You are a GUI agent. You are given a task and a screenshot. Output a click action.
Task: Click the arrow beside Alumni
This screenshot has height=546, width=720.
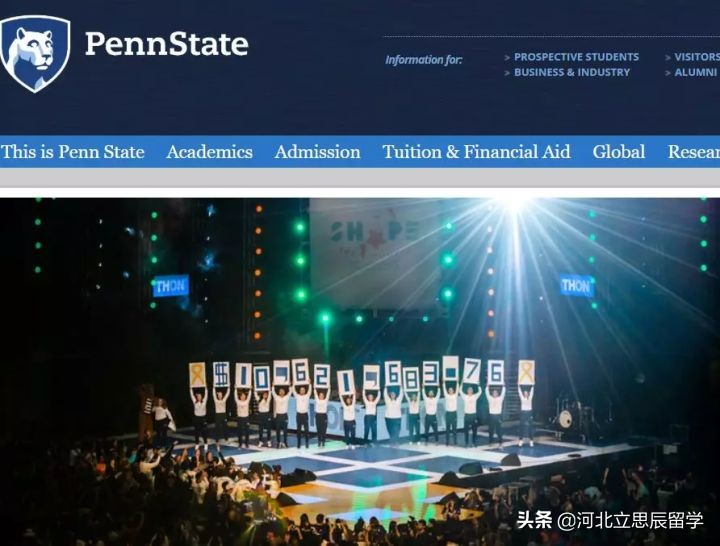pyautogui.click(x=668, y=73)
